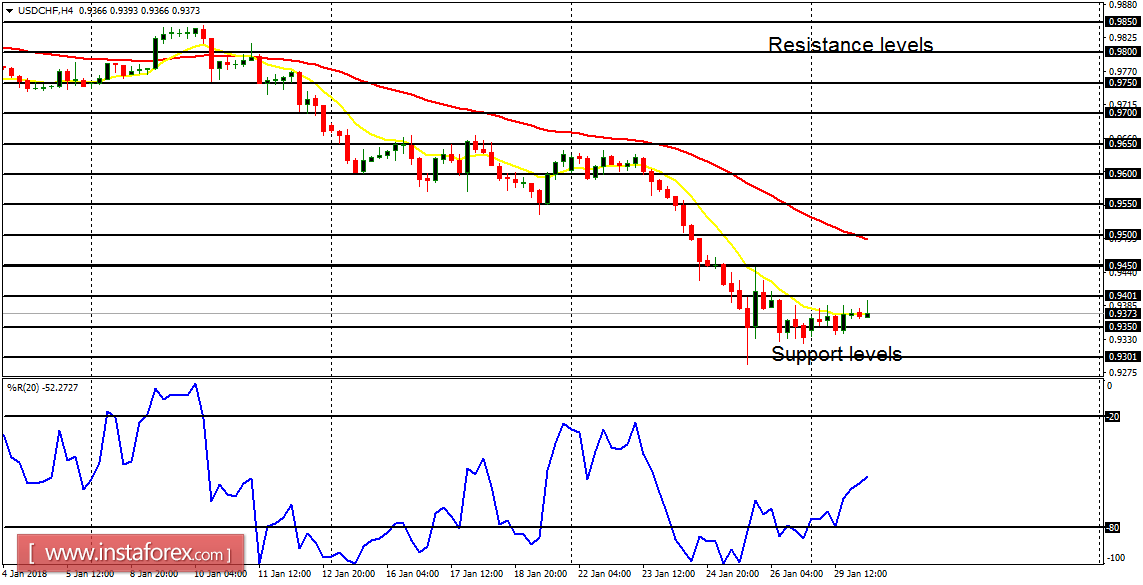Click the %R(20) -52.2727 indicator label
Viewport: 1143px width, 585px height.
click(42, 388)
